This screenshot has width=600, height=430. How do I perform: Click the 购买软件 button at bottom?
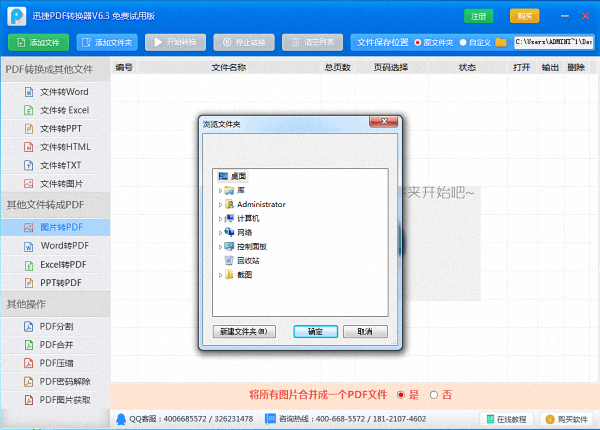[x=566, y=419]
